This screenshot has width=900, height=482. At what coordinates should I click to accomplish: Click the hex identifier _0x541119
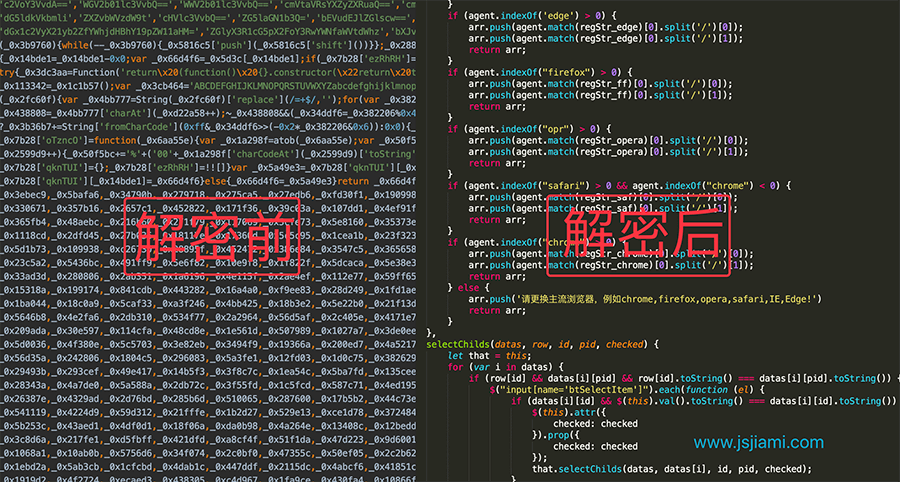point(25,413)
